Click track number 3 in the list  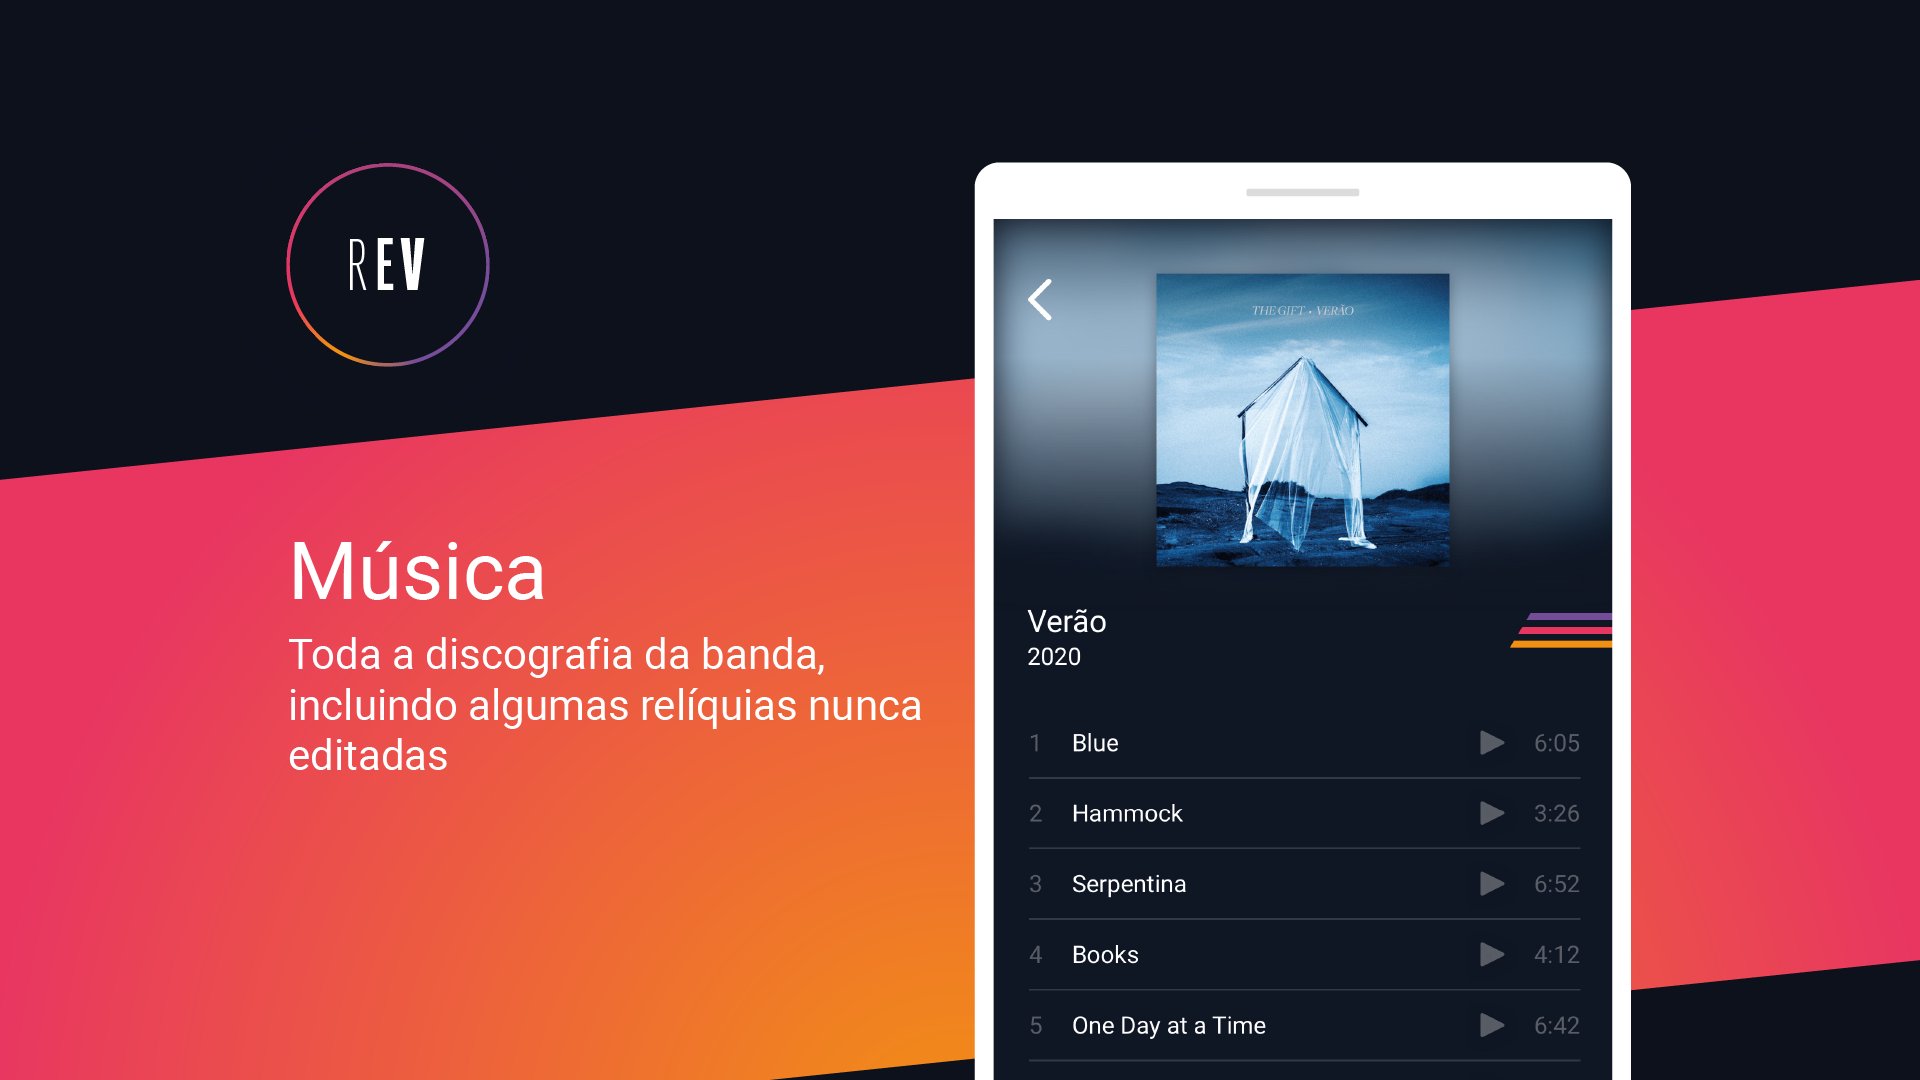pos(1035,884)
